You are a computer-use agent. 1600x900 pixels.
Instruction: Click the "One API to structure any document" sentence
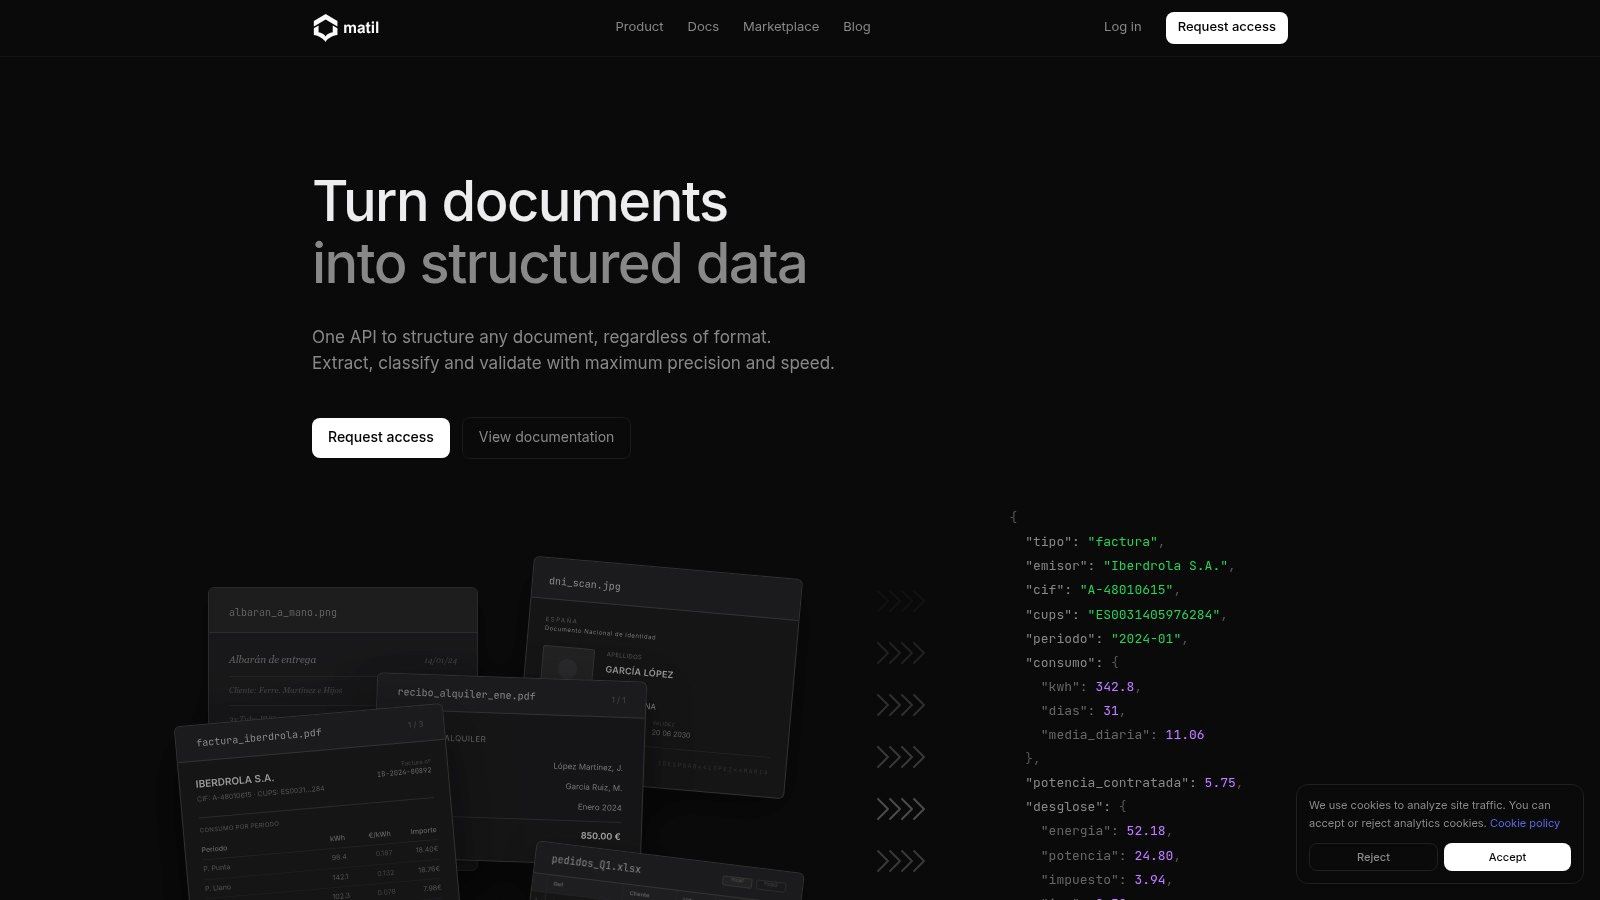click(x=541, y=337)
